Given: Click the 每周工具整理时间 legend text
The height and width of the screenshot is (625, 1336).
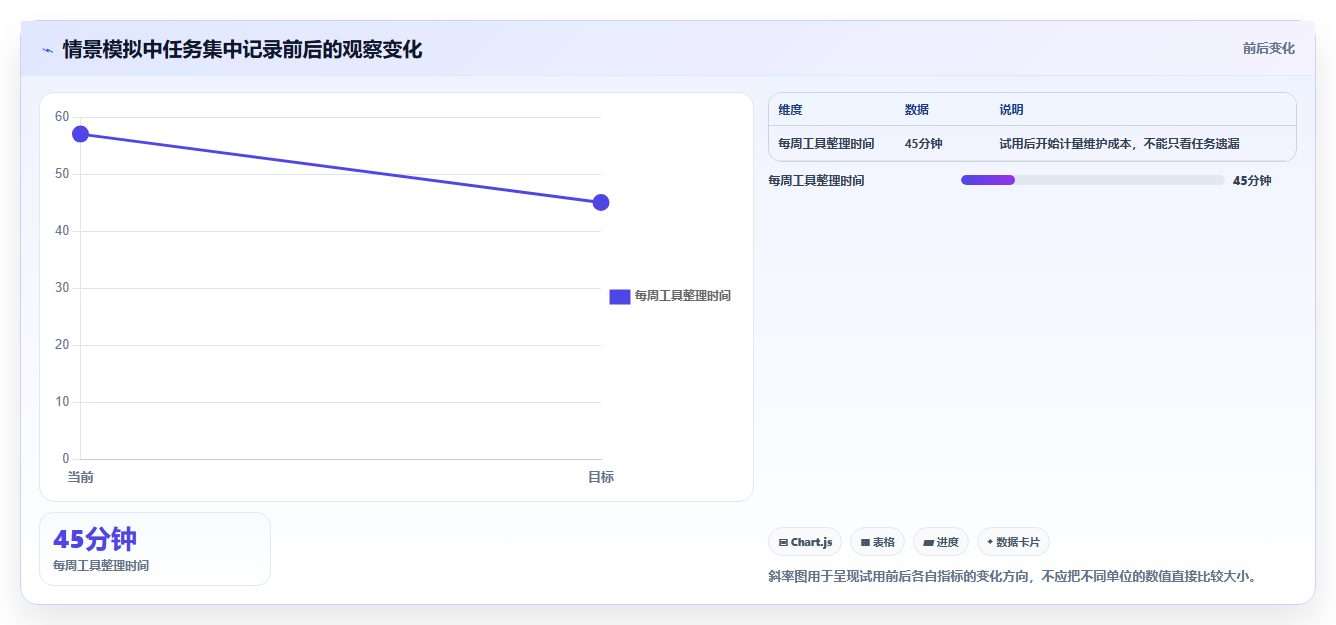Looking at the screenshot, I should point(683,296).
